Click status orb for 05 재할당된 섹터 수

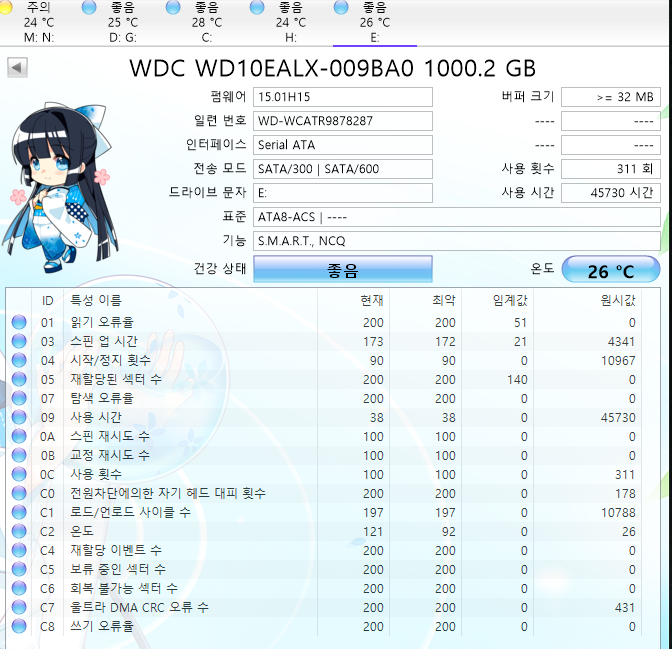19,379
